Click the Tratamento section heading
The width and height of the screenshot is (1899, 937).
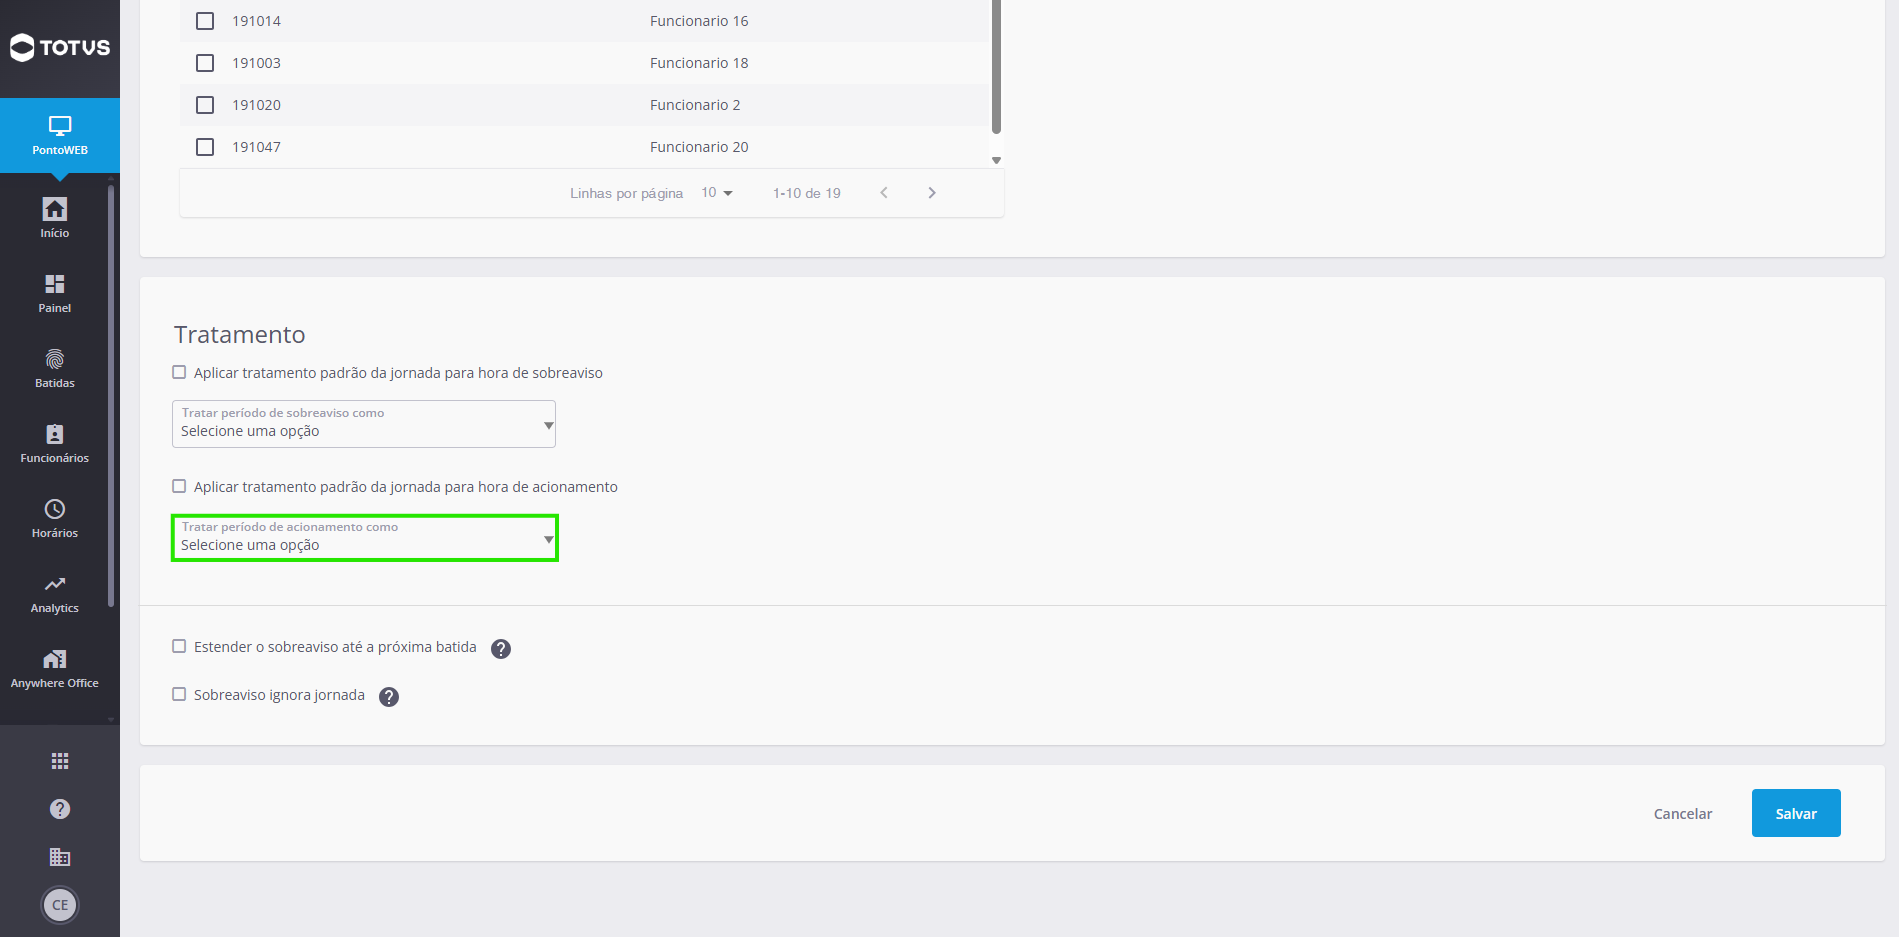[x=240, y=335]
